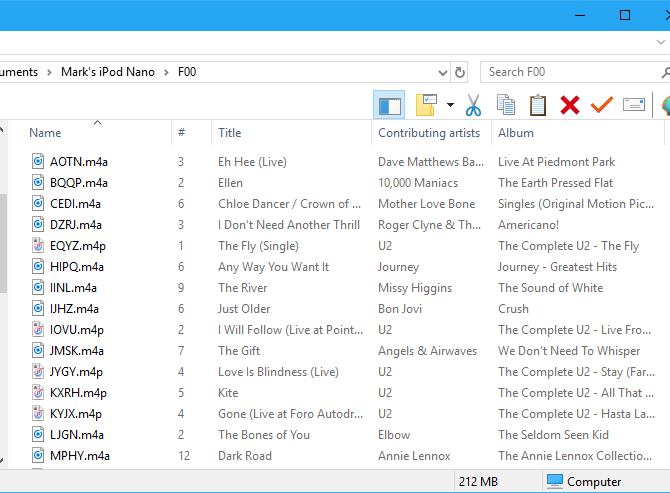The image size is (670, 493).
Task: Sort by the Name column header
Action: coord(45,133)
